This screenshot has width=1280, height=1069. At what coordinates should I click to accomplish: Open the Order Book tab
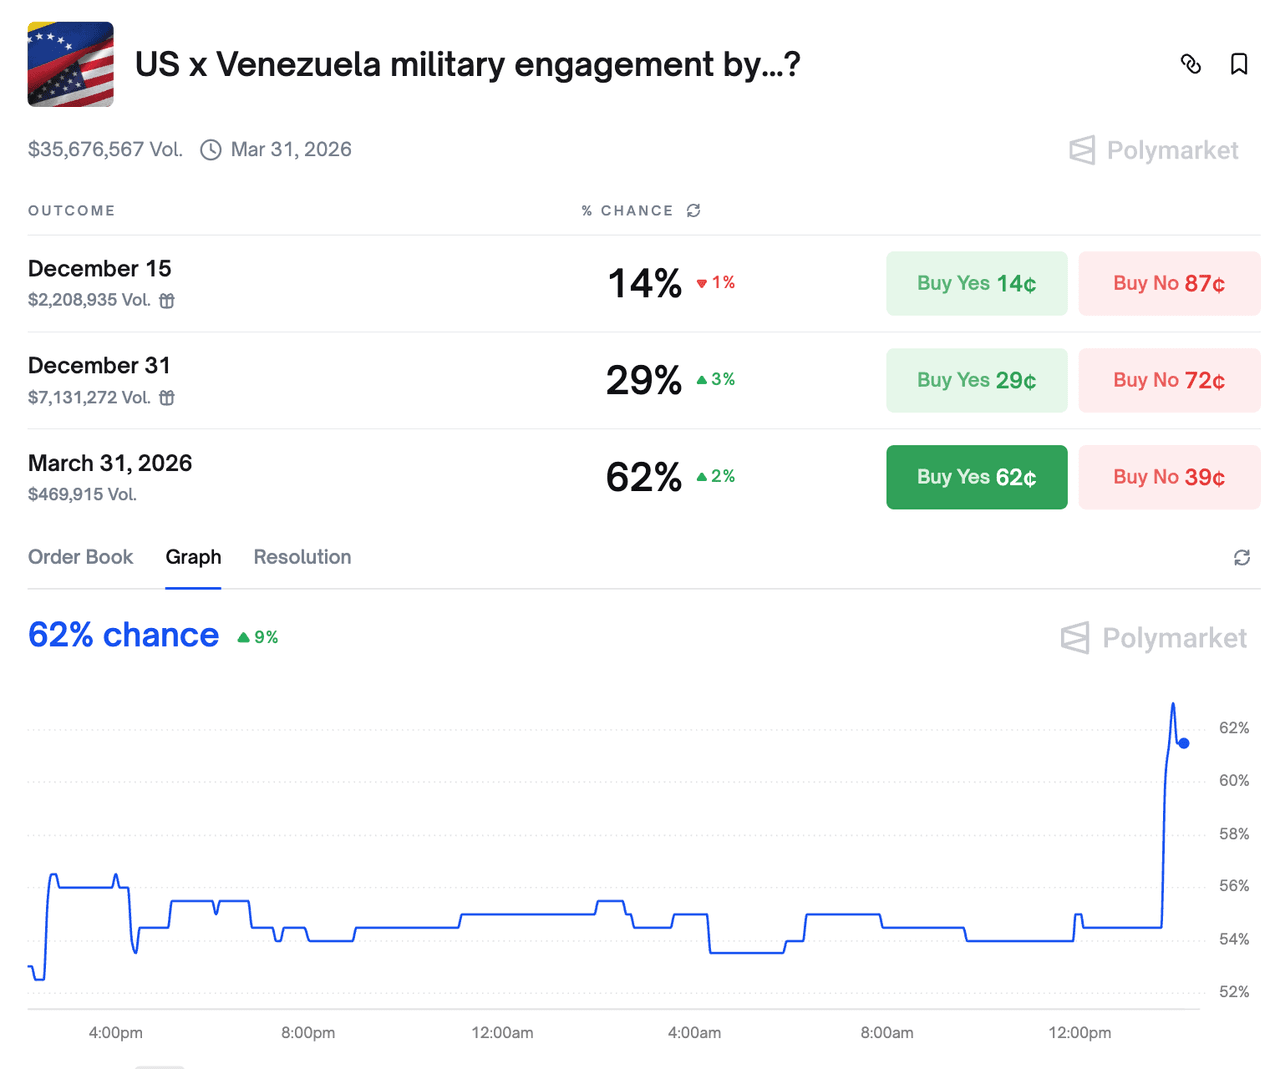[x=80, y=557]
